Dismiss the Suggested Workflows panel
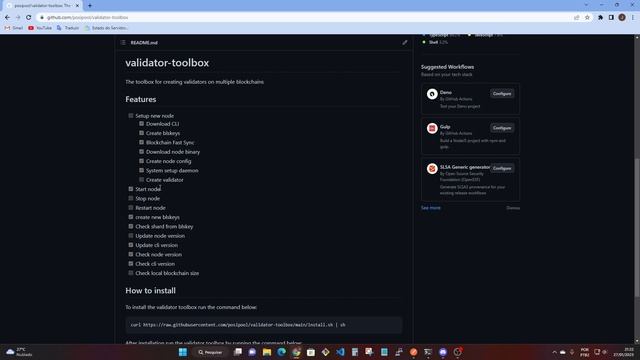This screenshot has height=360, width=640. (x=513, y=208)
